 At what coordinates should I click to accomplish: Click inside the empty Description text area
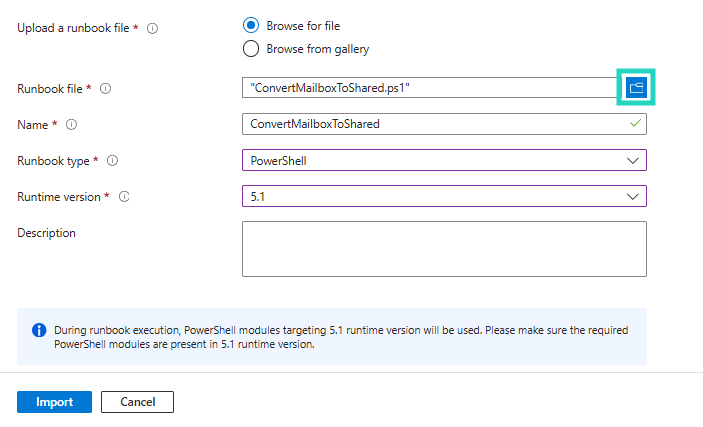[444, 248]
